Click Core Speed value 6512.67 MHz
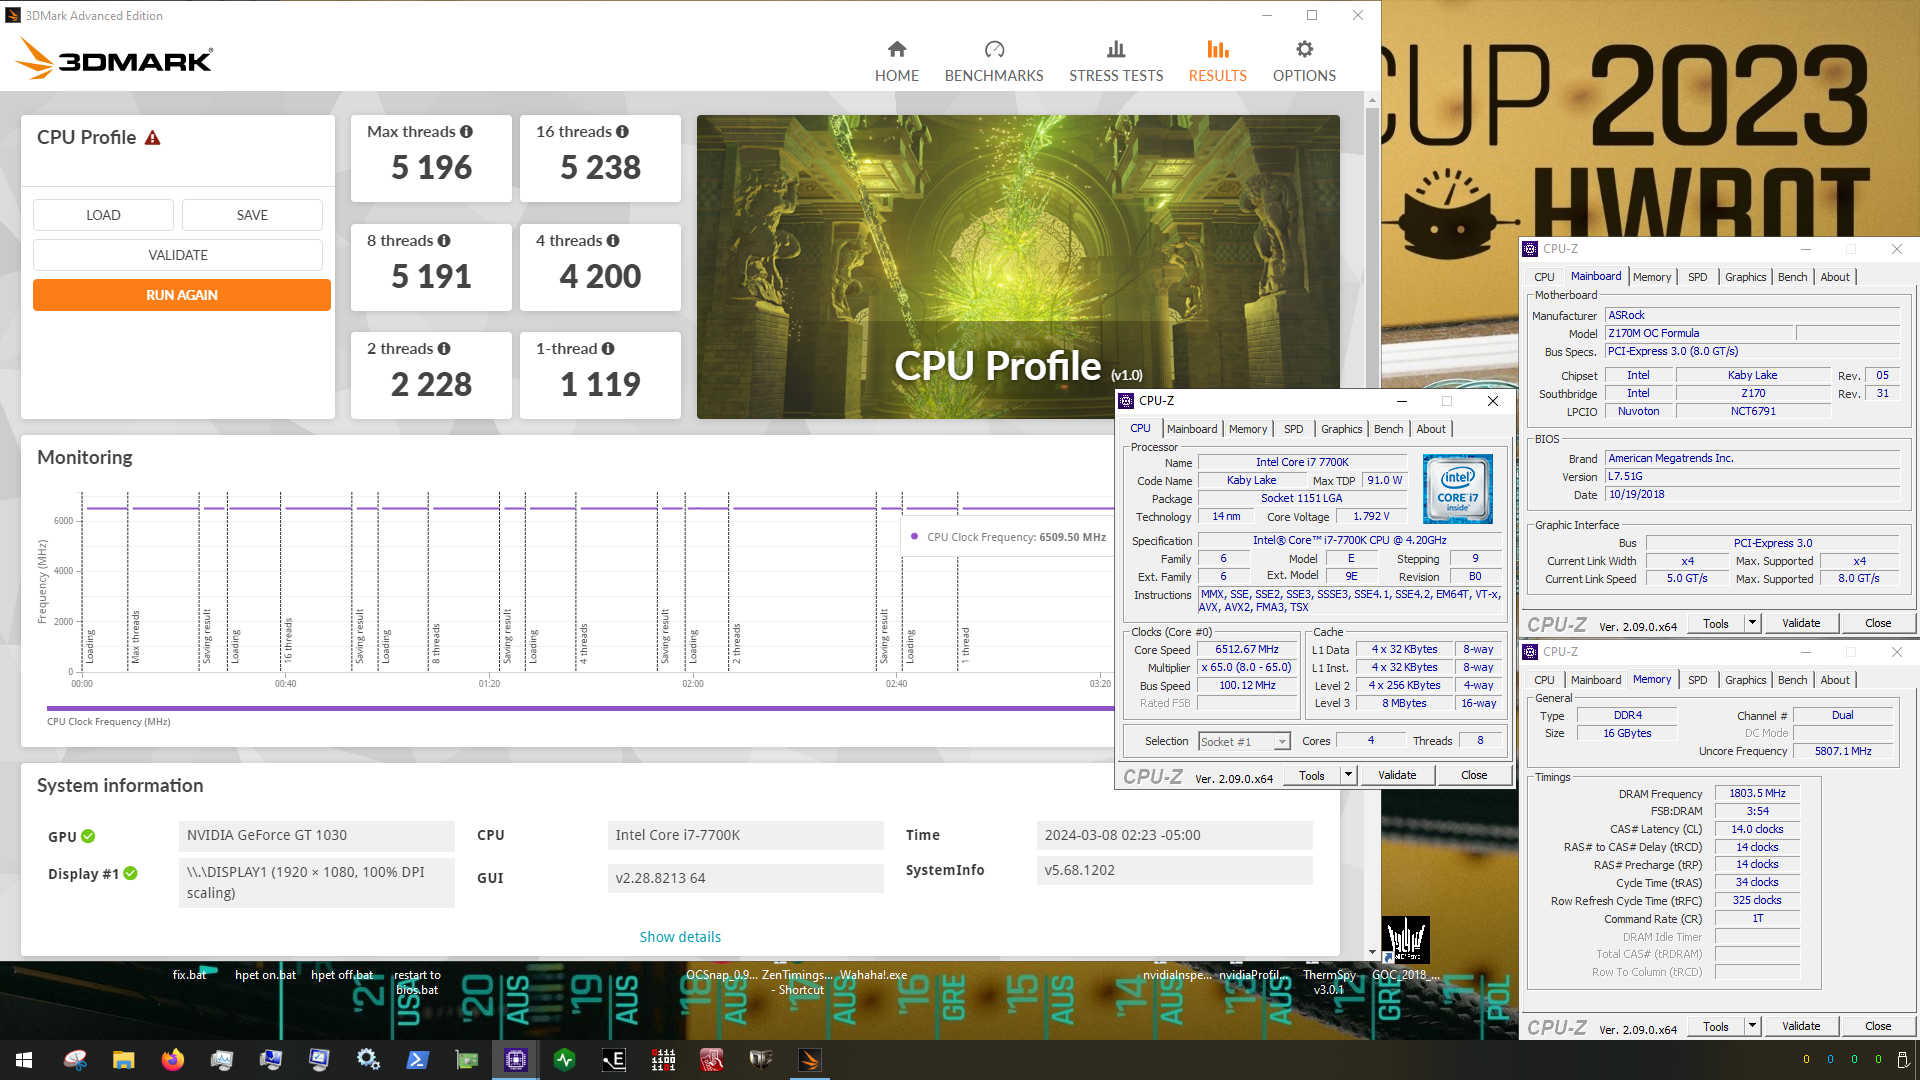 (1246, 650)
